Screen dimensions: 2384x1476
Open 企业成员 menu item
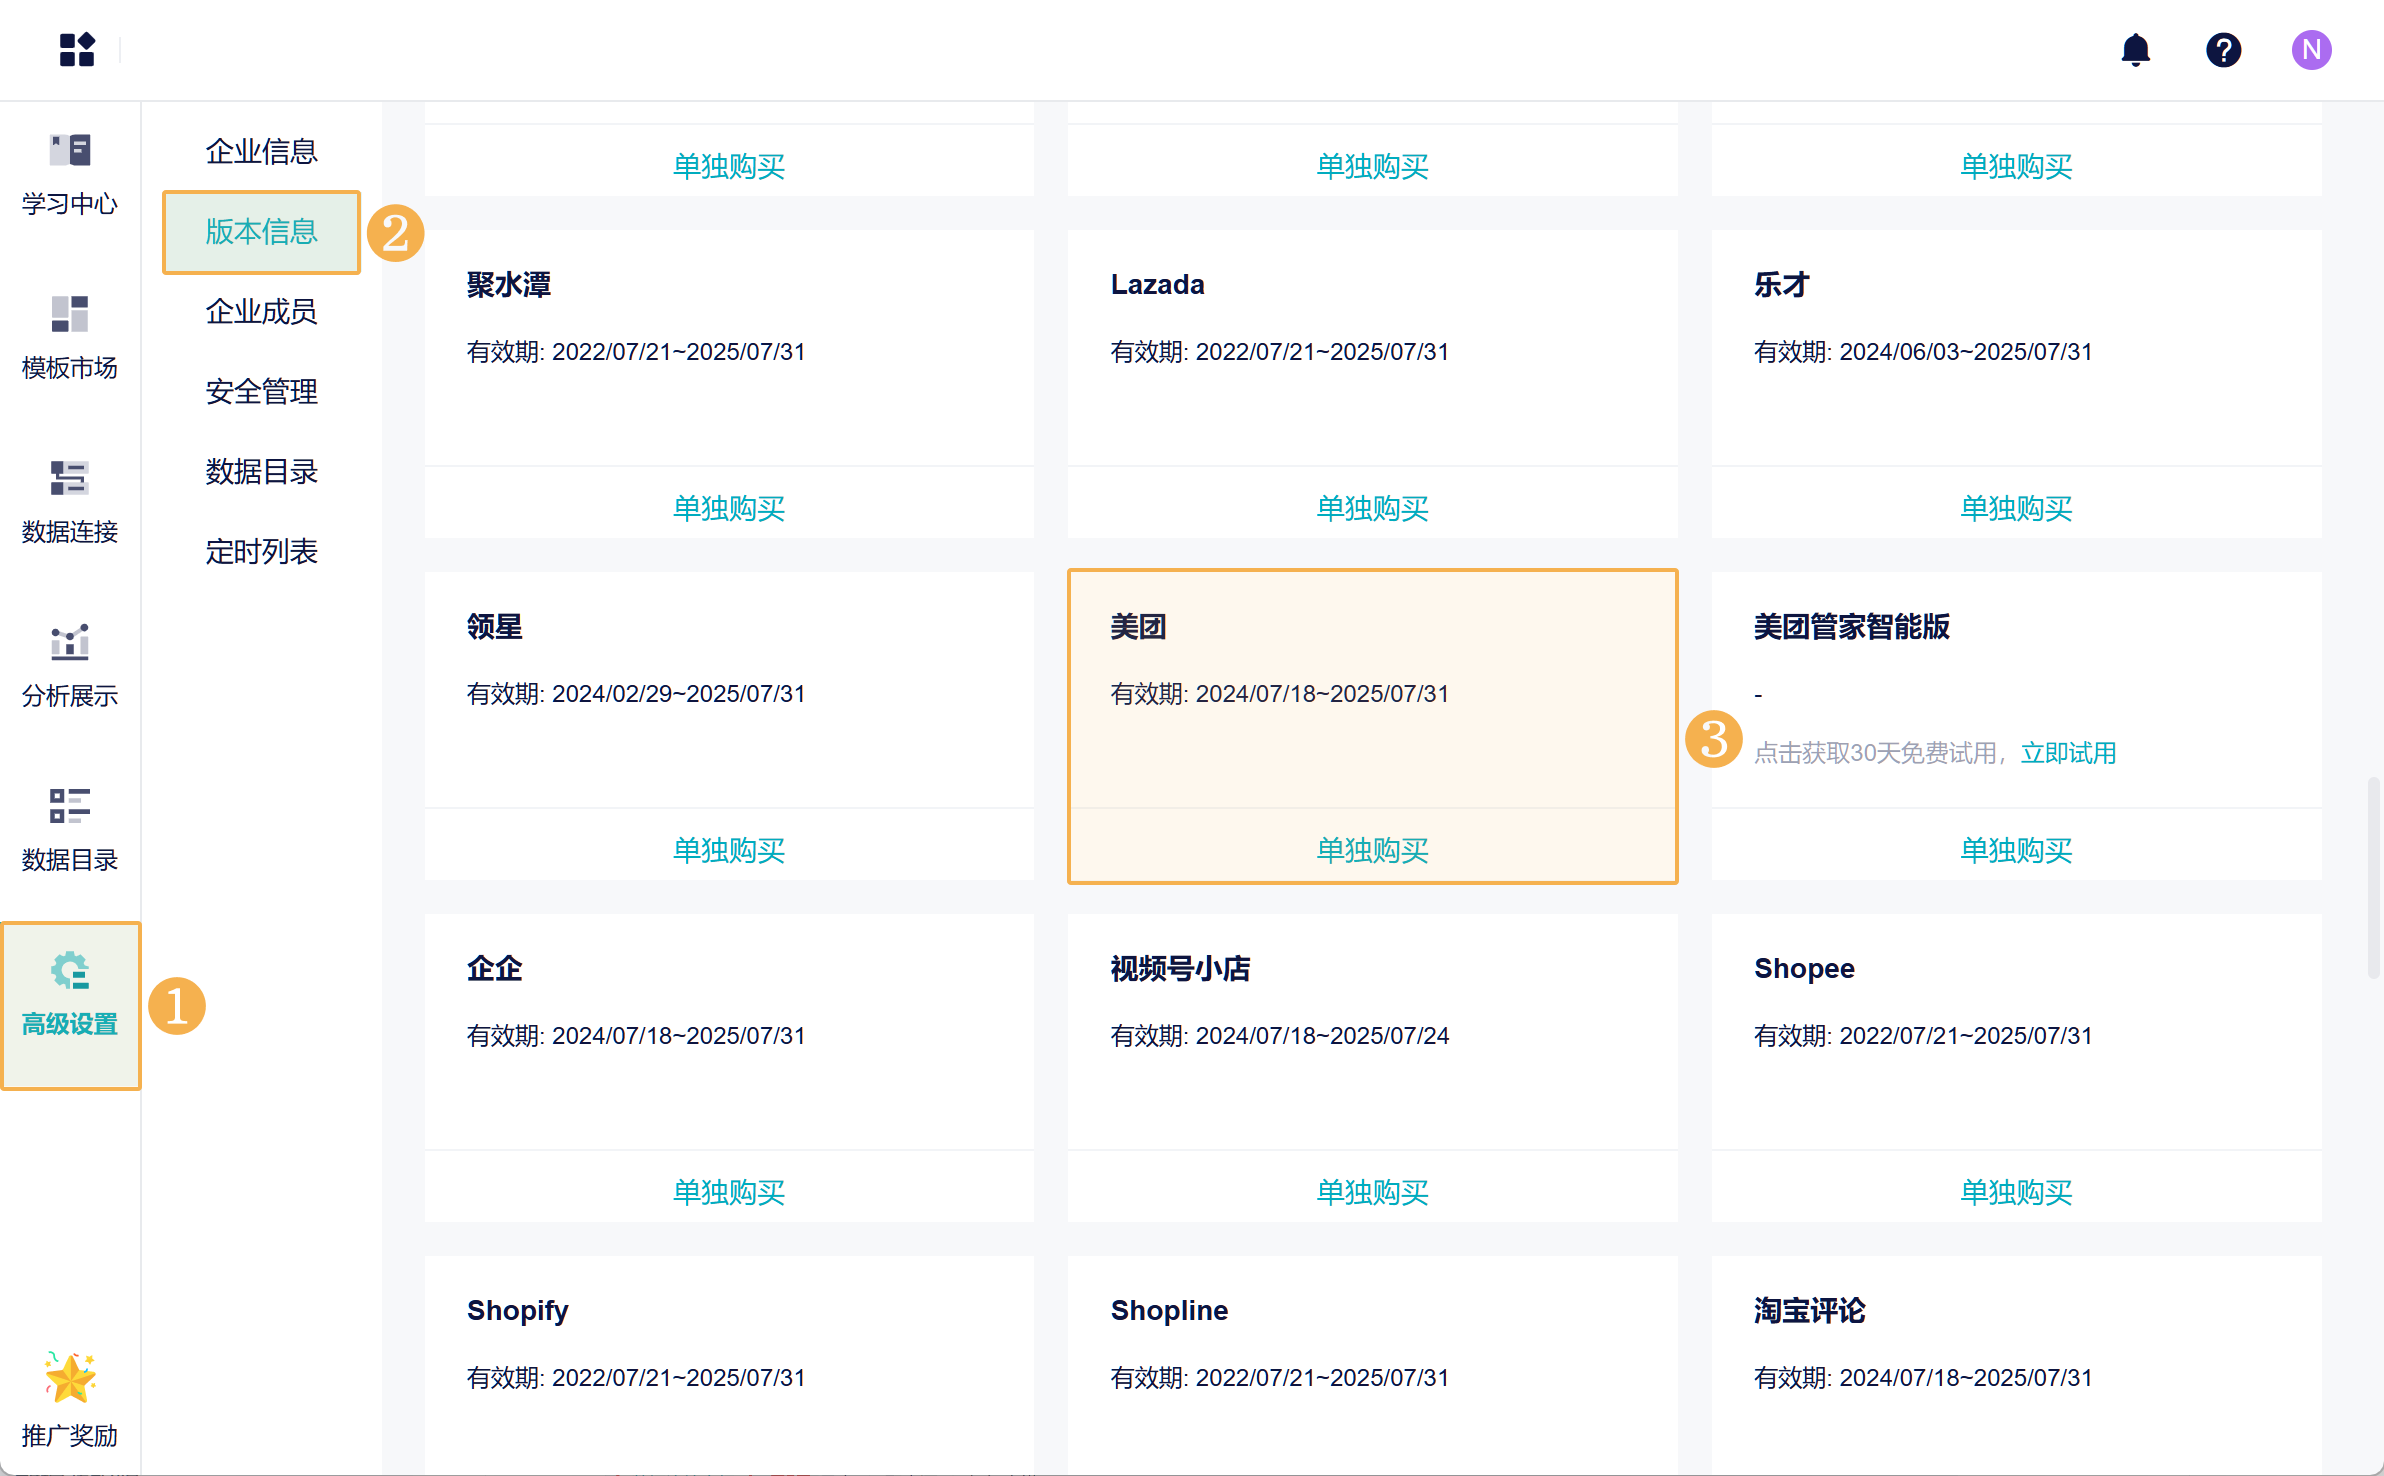click(261, 311)
